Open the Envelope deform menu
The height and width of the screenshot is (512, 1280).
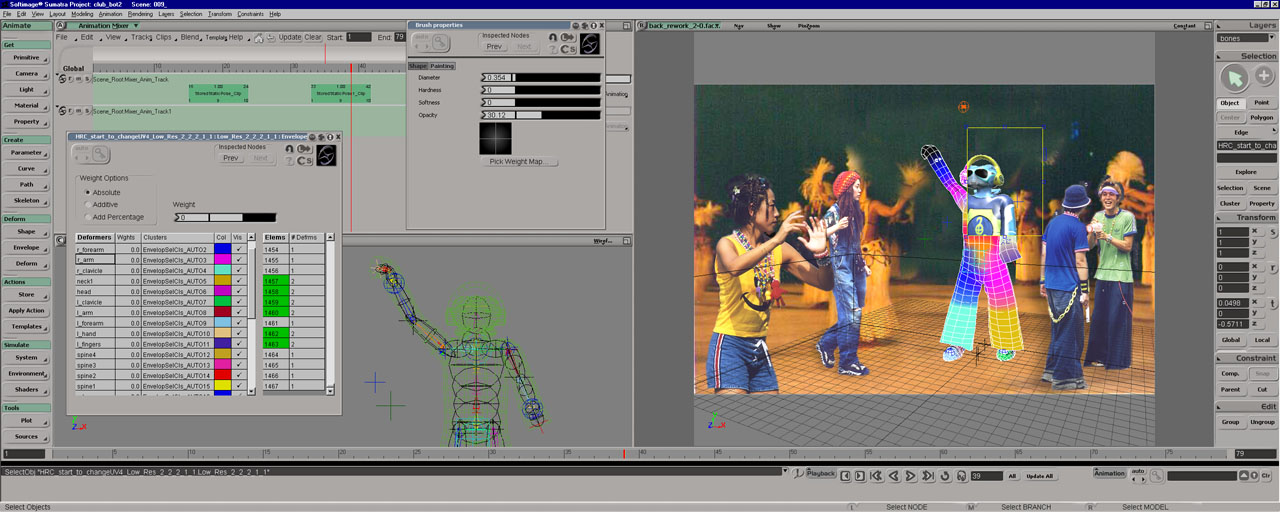pyautogui.click(x=26, y=247)
